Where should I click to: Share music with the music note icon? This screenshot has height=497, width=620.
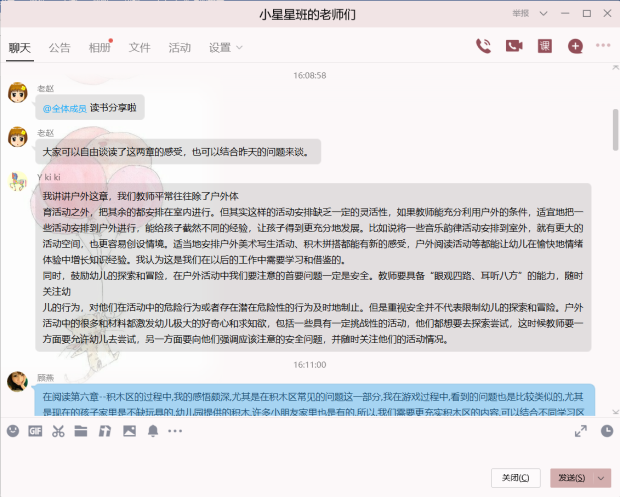104,431
